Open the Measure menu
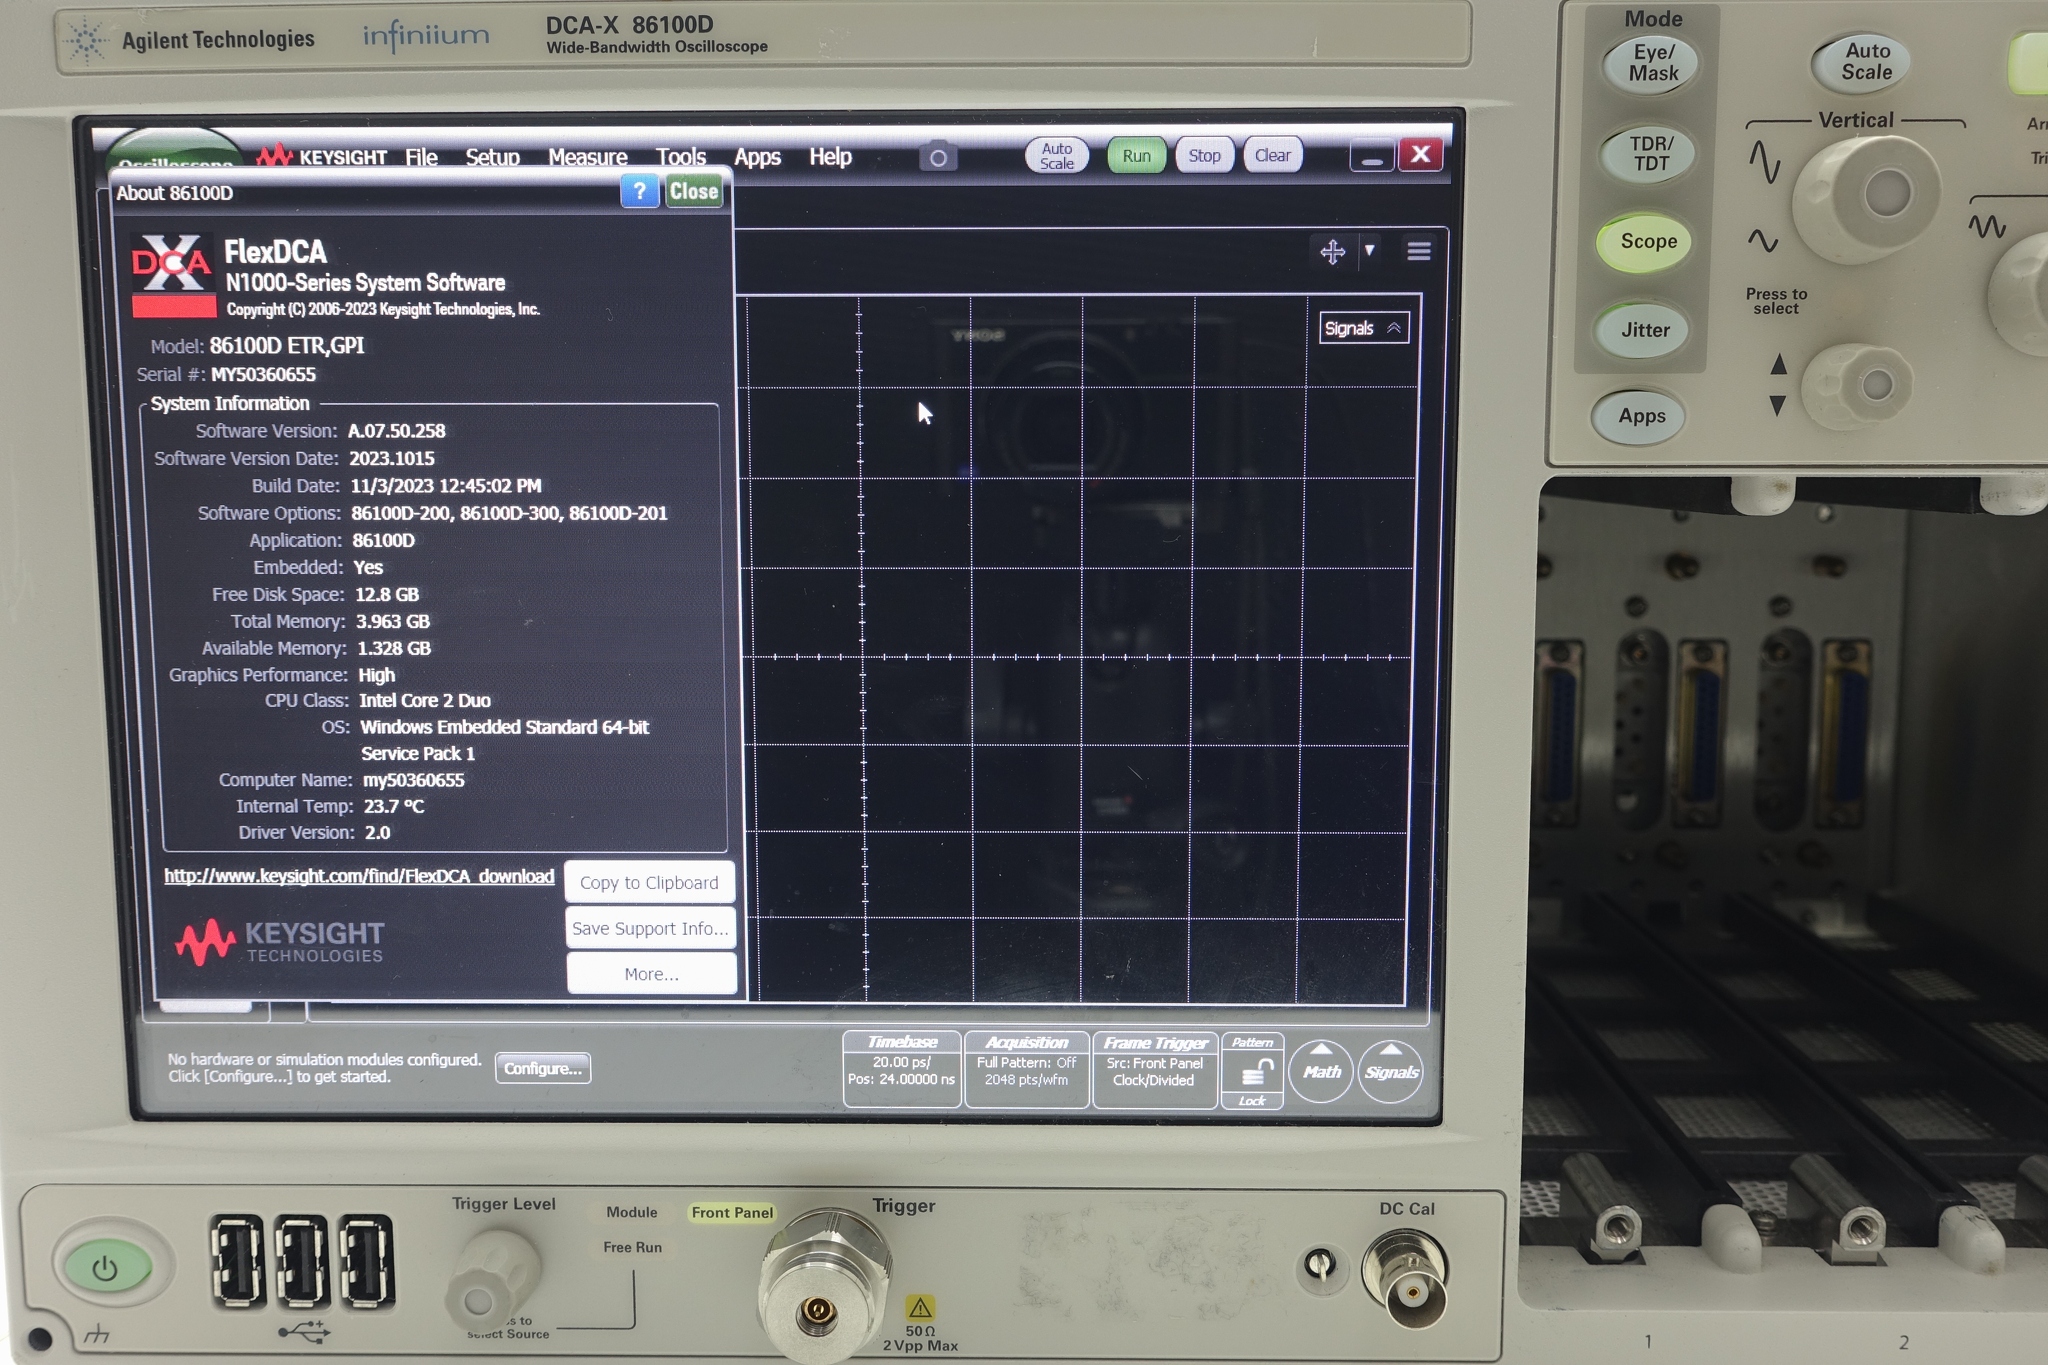 click(587, 157)
